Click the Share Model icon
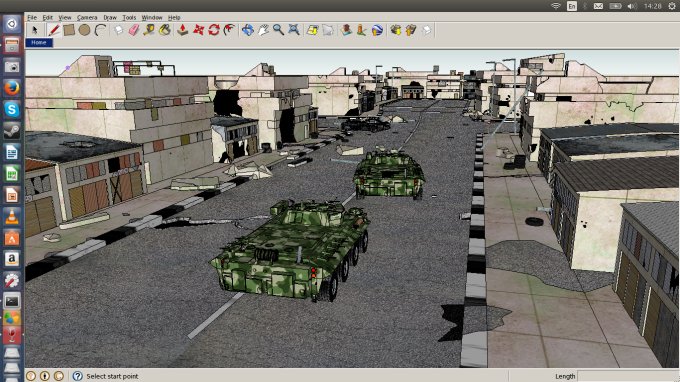Image resolution: width=680 pixels, height=382 pixels. point(411,30)
